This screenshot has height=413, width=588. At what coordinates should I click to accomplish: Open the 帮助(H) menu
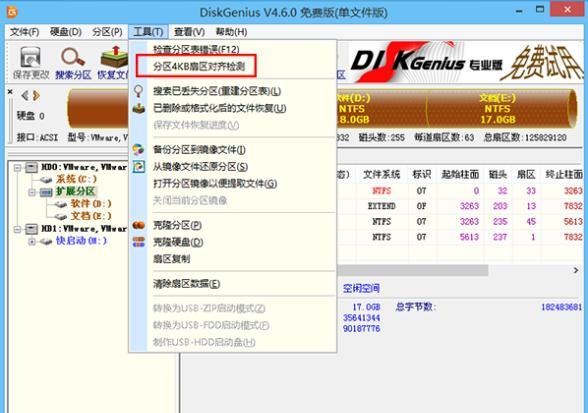pos(231,32)
